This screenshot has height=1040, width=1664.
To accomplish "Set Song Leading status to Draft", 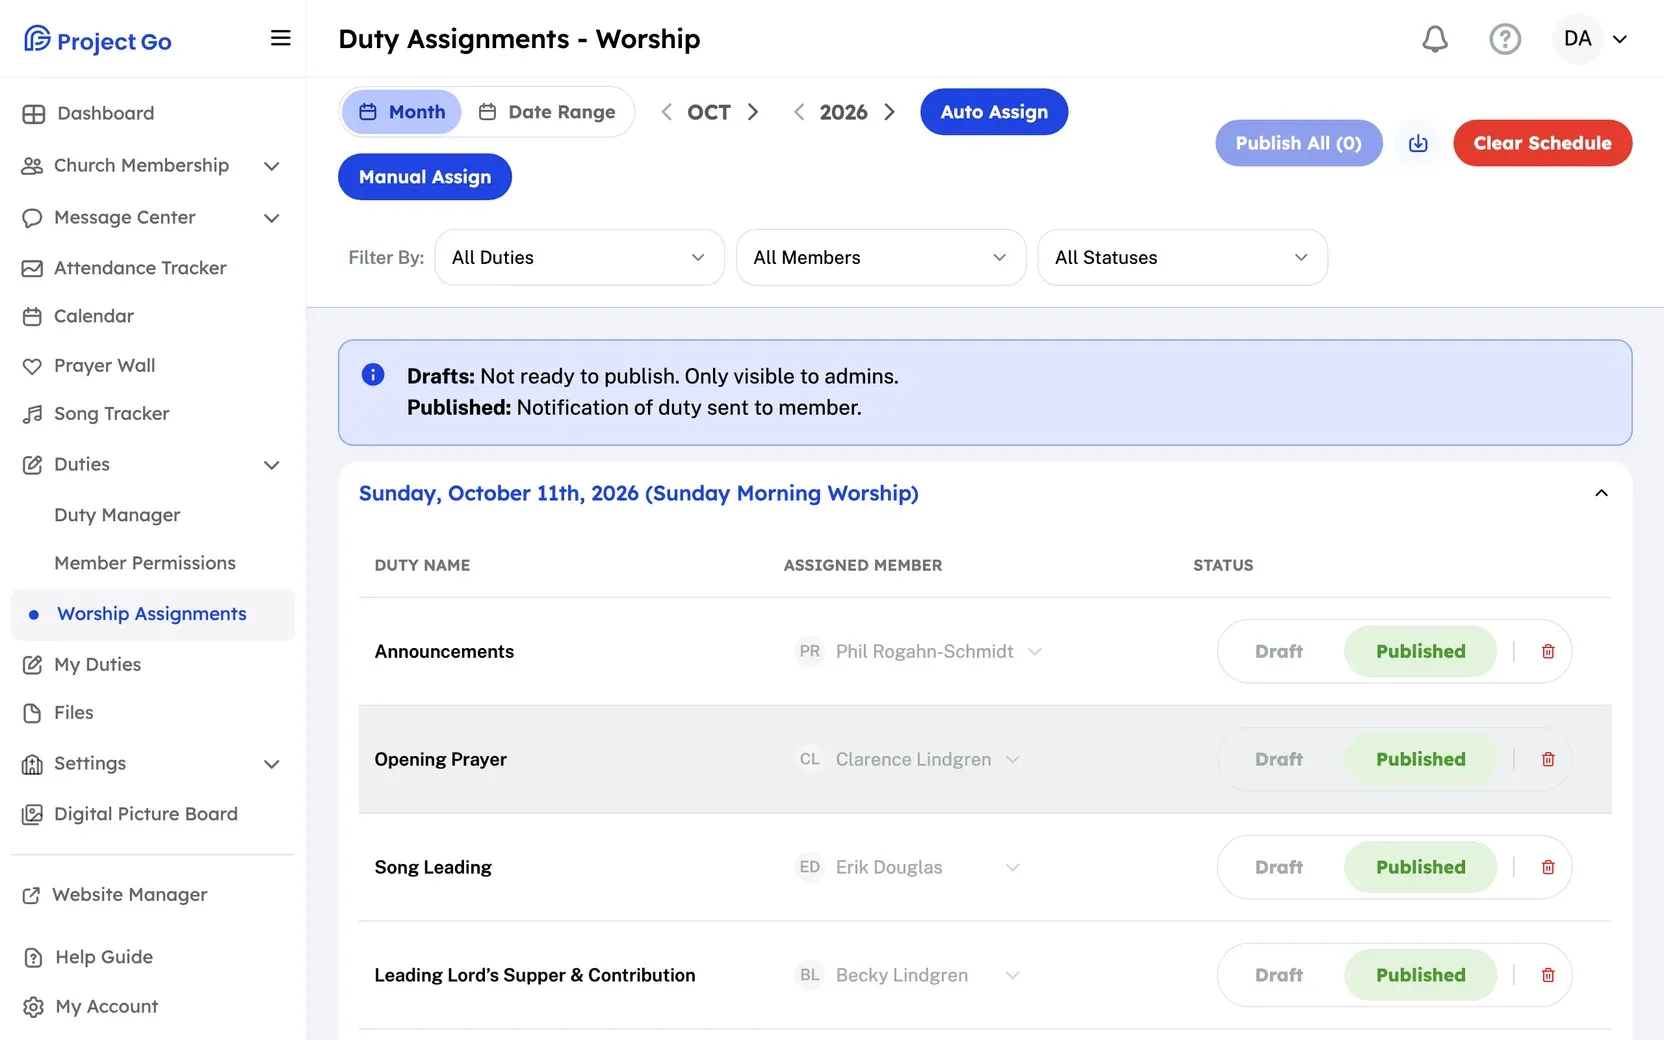I will (1279, 867).
